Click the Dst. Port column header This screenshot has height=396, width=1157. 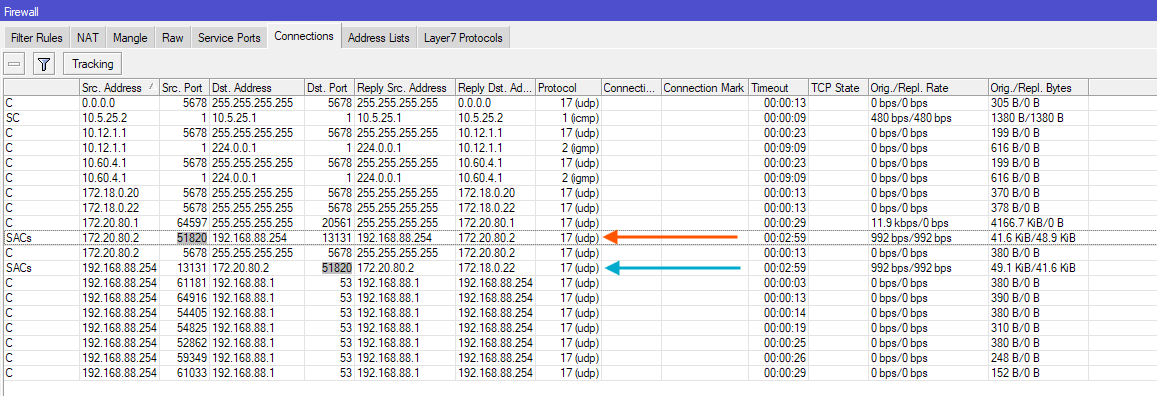329,88
